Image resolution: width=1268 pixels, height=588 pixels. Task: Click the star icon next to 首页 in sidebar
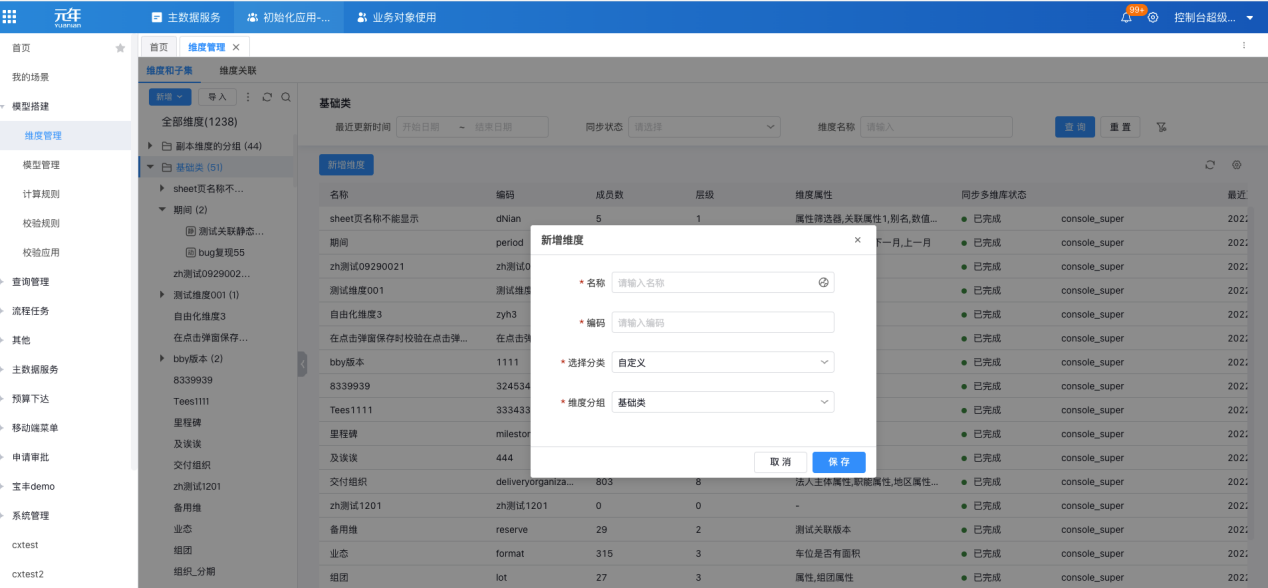tap(119, 46)
